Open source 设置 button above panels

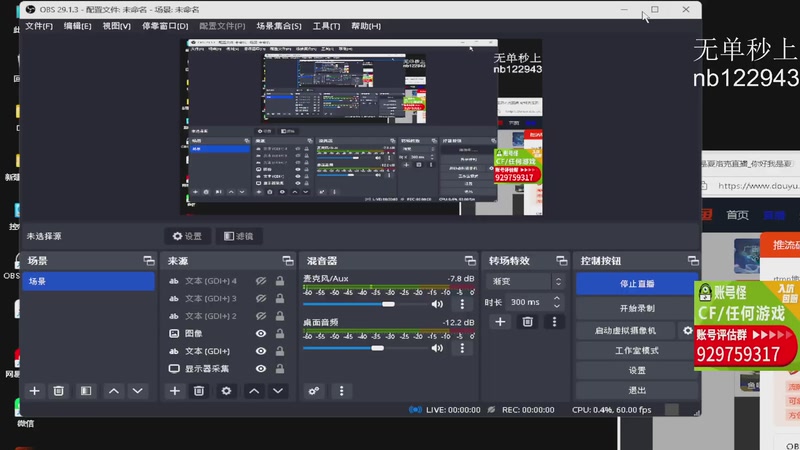pyautogui.click(x=187, y=236)
